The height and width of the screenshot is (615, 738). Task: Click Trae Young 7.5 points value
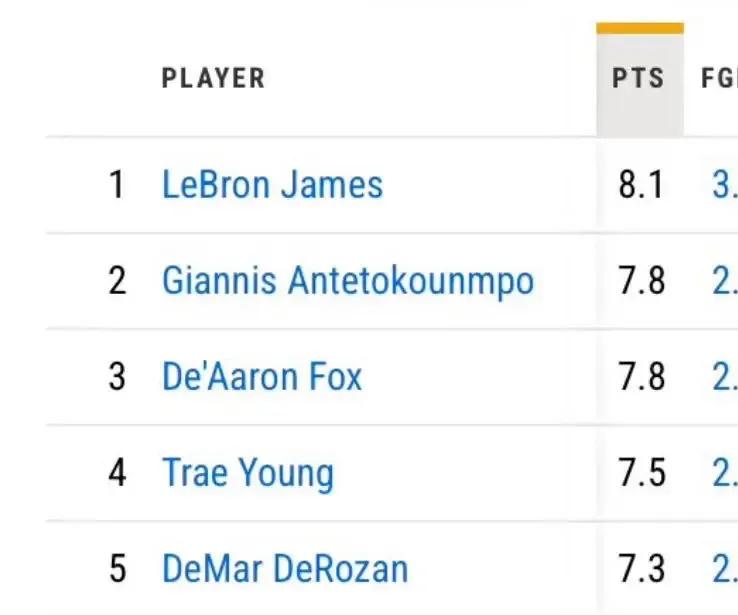641,473
